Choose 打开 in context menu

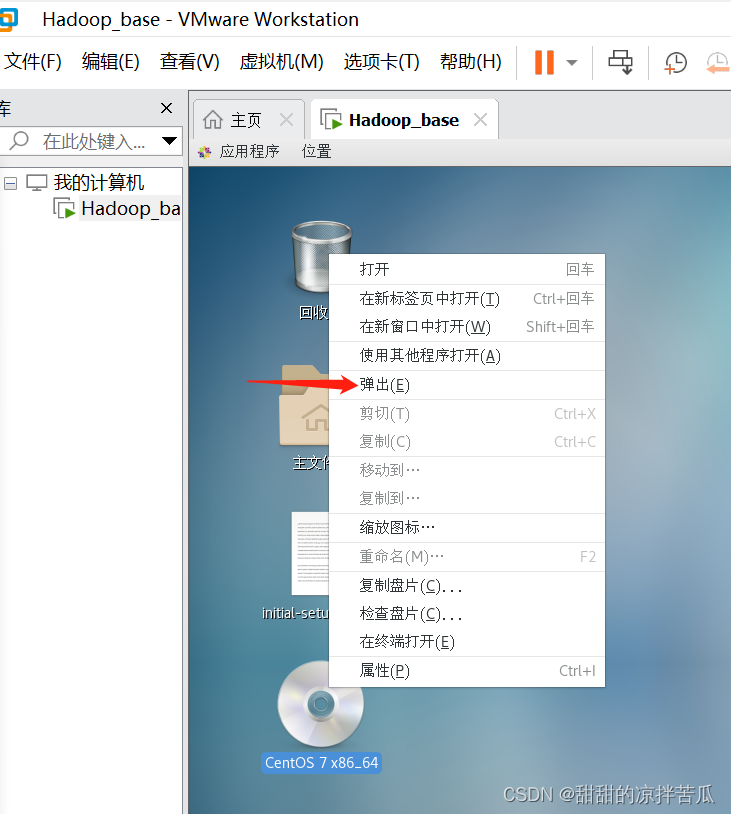click(467, 269)
